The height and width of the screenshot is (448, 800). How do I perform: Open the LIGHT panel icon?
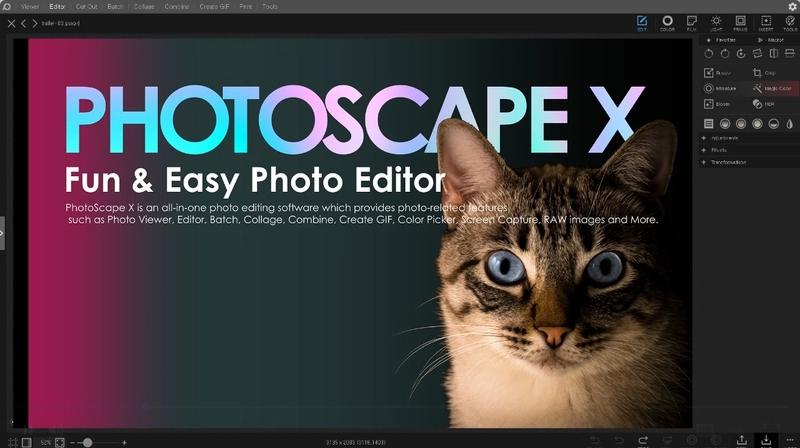(716, 23)
